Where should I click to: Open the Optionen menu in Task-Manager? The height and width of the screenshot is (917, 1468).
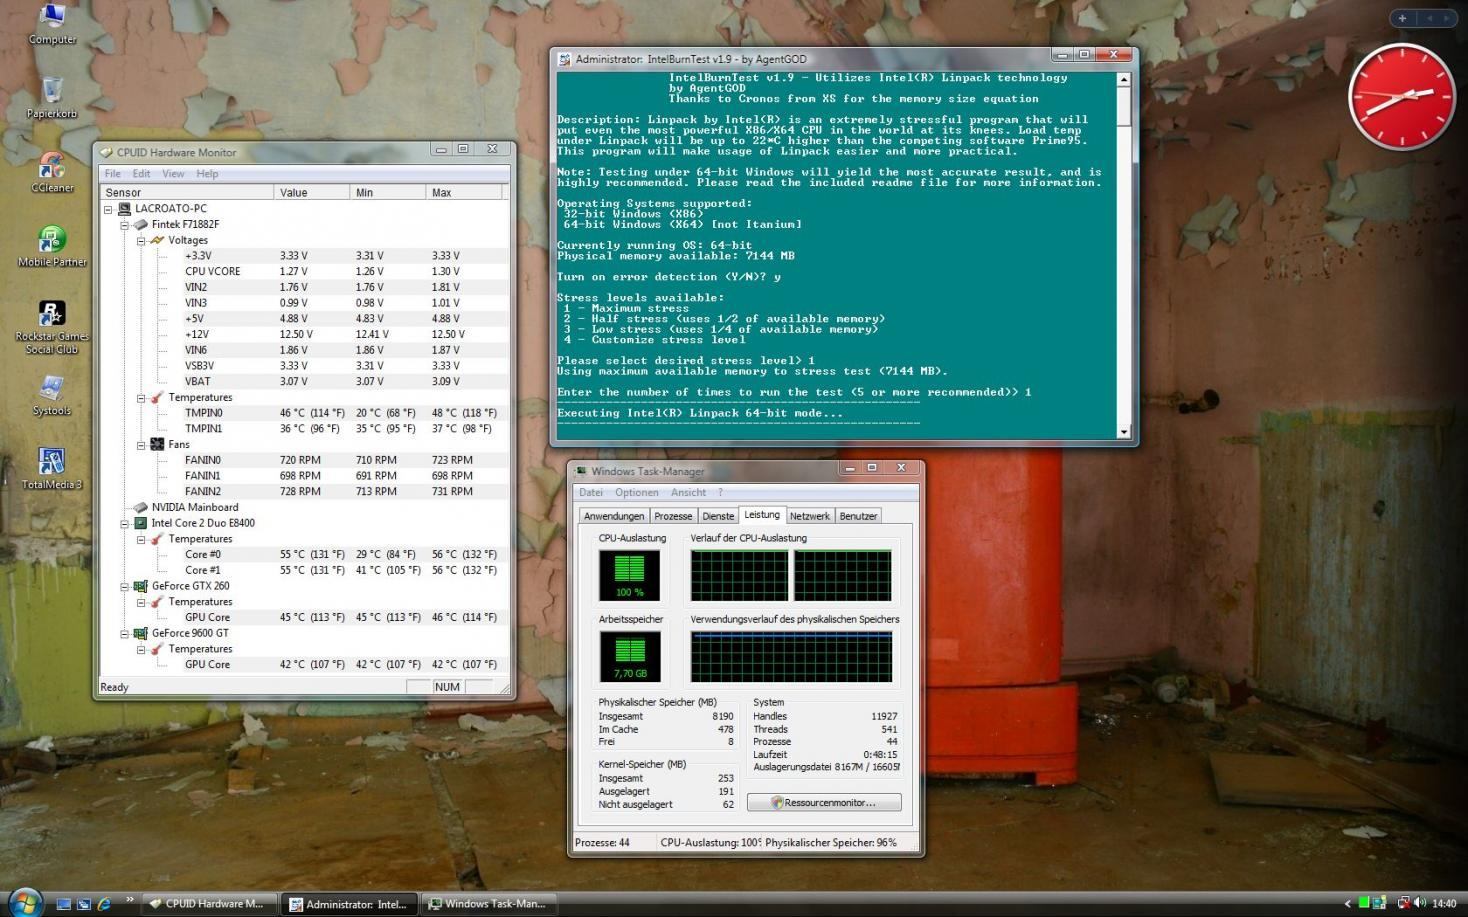pos(637,492)
